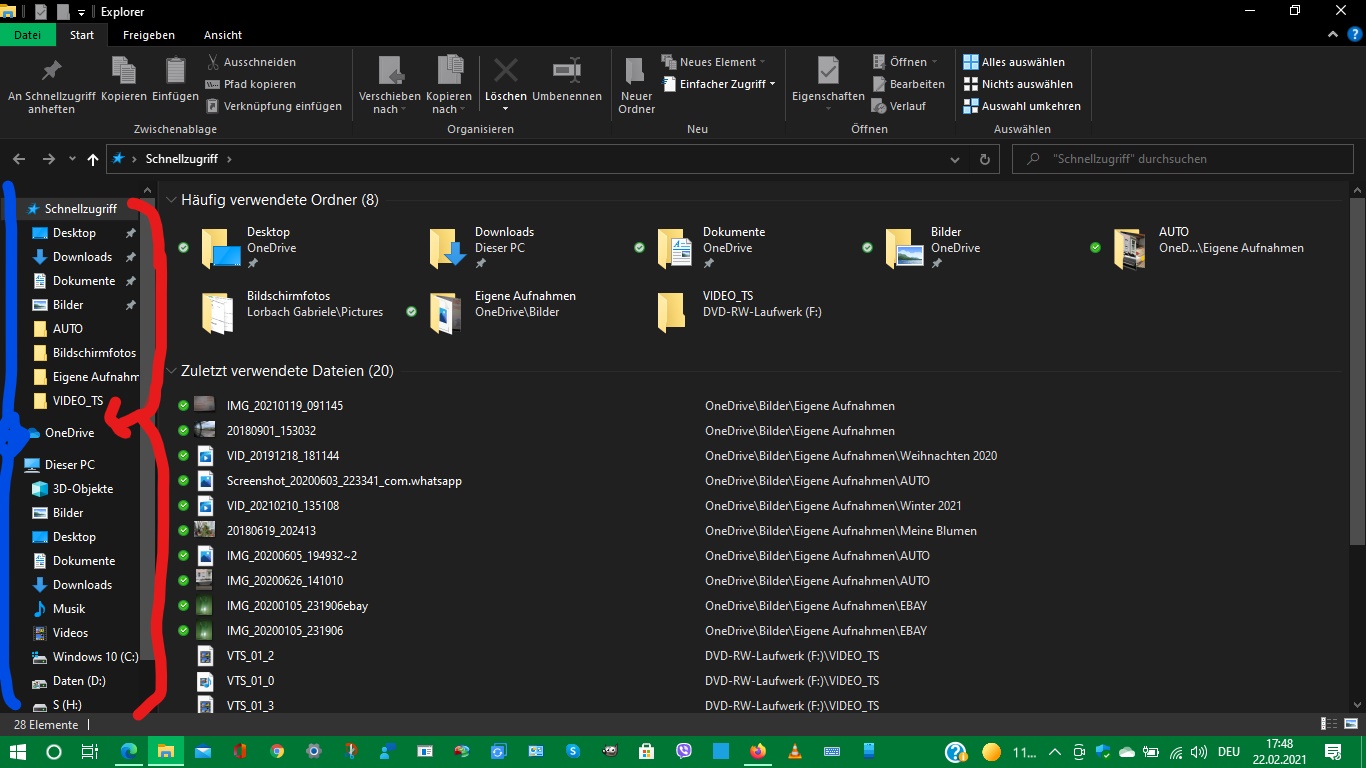Collapse Häufig verwendete Ordner group
This screenshot has width=1366, height=768.
171,200
